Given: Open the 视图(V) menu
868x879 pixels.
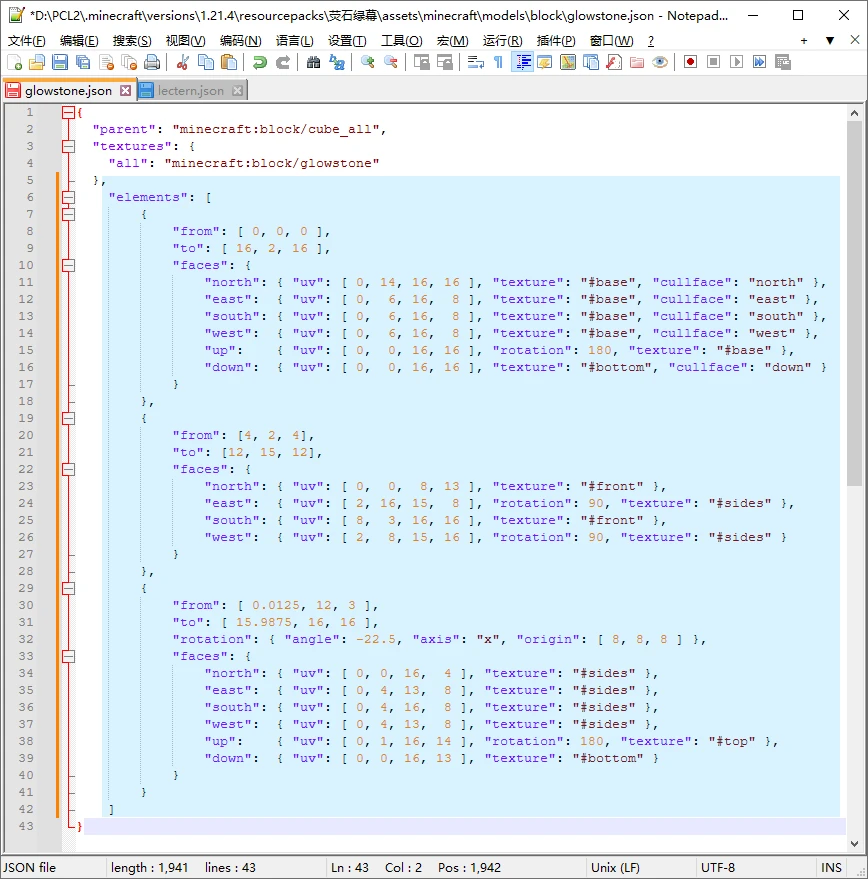Looking at the screenshot, I should pos(186,40).
